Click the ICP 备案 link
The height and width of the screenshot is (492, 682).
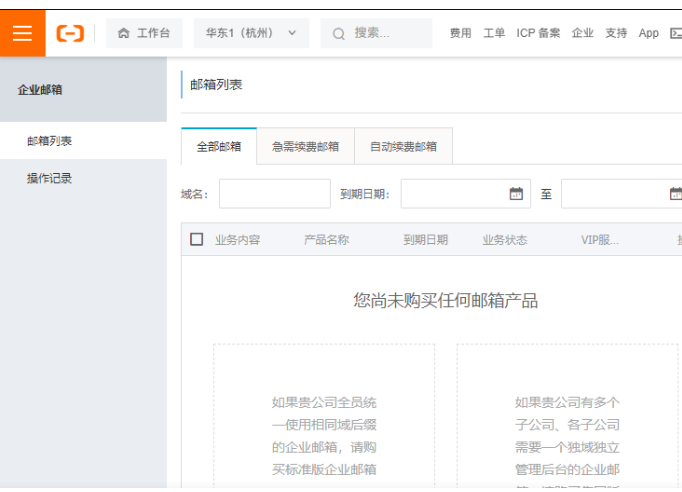tap(538, 33)
